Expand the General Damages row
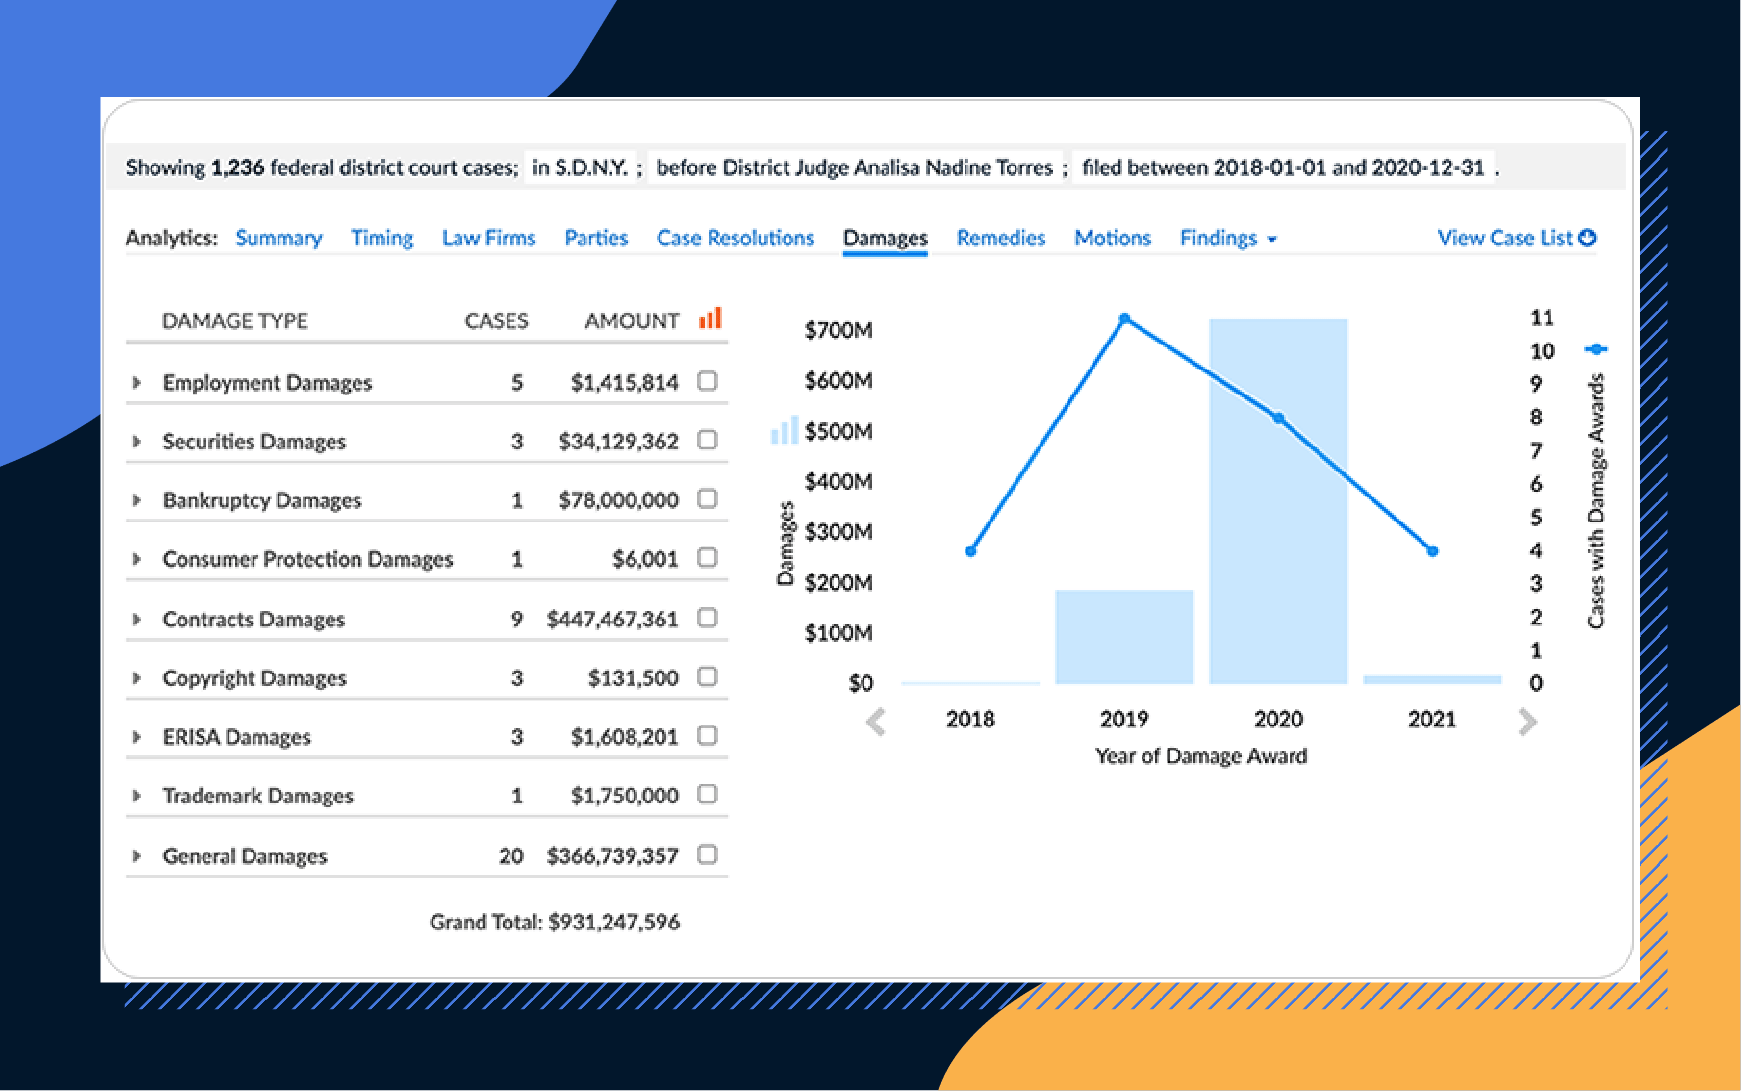The width and height of the screenshot is (1741, 1091). tap(137, 856)
